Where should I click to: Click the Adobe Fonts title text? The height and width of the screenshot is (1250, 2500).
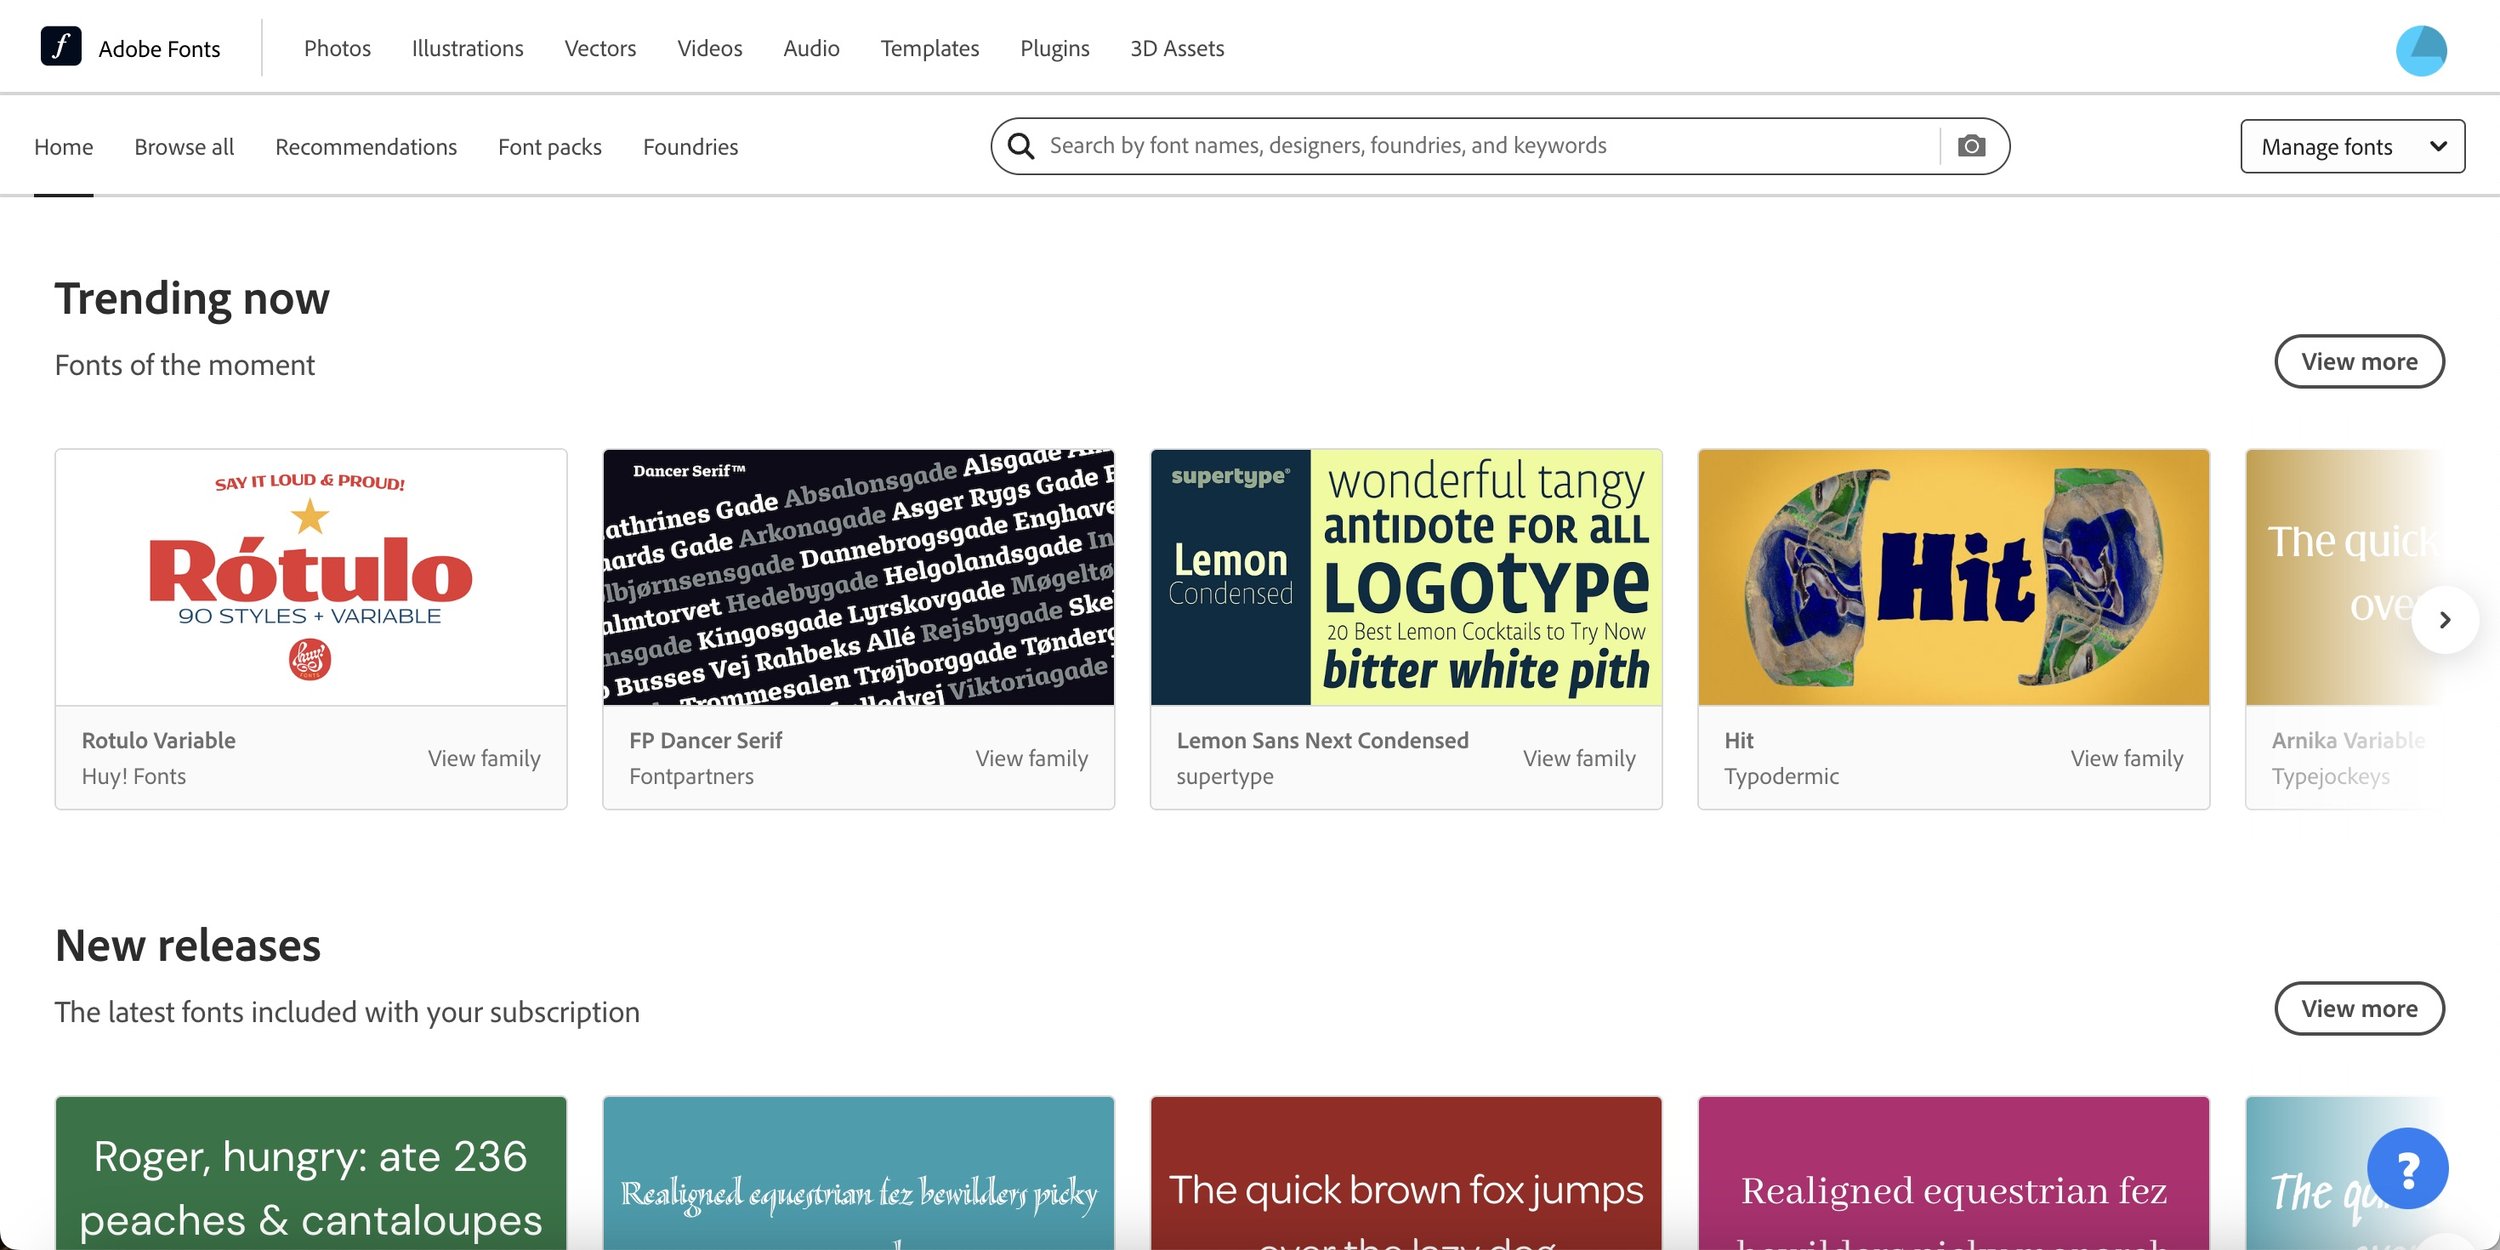tap(159, 48)
